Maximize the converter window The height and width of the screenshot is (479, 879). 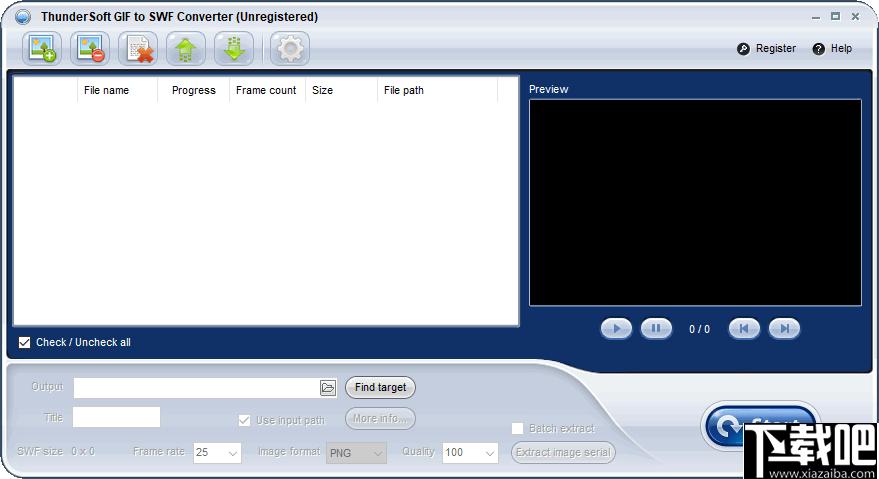click(x=835, y=17)
